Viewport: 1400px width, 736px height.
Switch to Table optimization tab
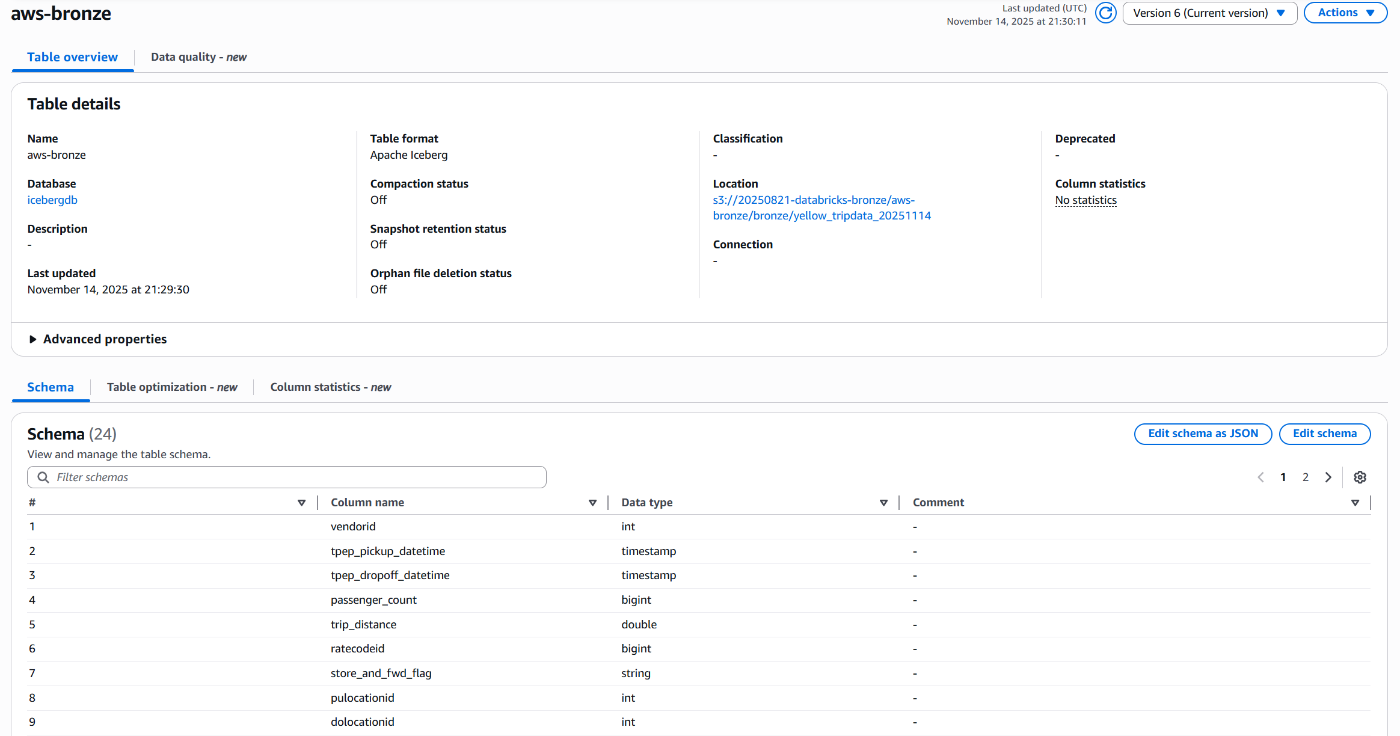tap(172, 387)
